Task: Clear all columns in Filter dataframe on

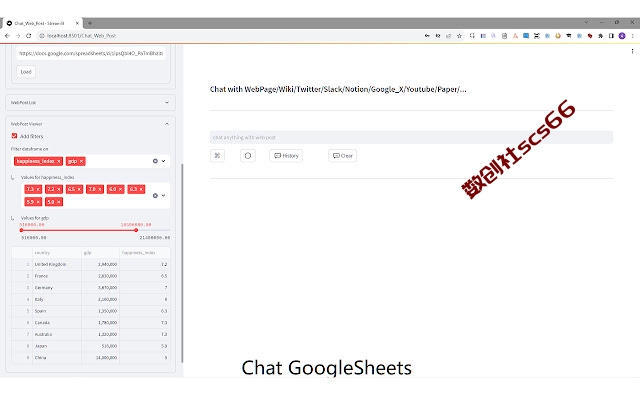Action: coord(155,161)
